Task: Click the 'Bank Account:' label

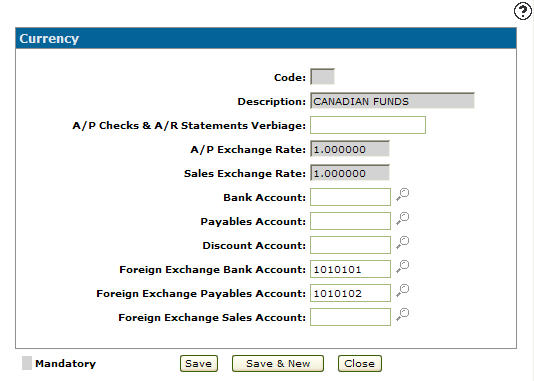Action: 265,197
